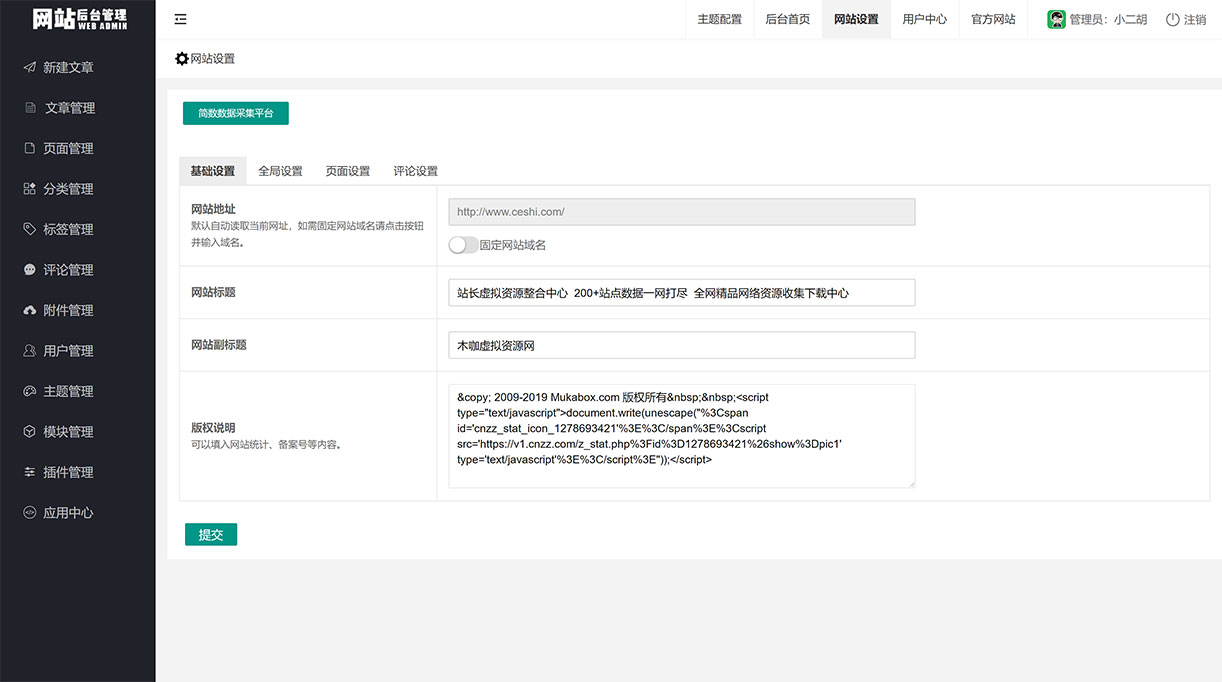
Task: Click the gear icon beside 网站设置 heading
Action: tap(183, 58)
